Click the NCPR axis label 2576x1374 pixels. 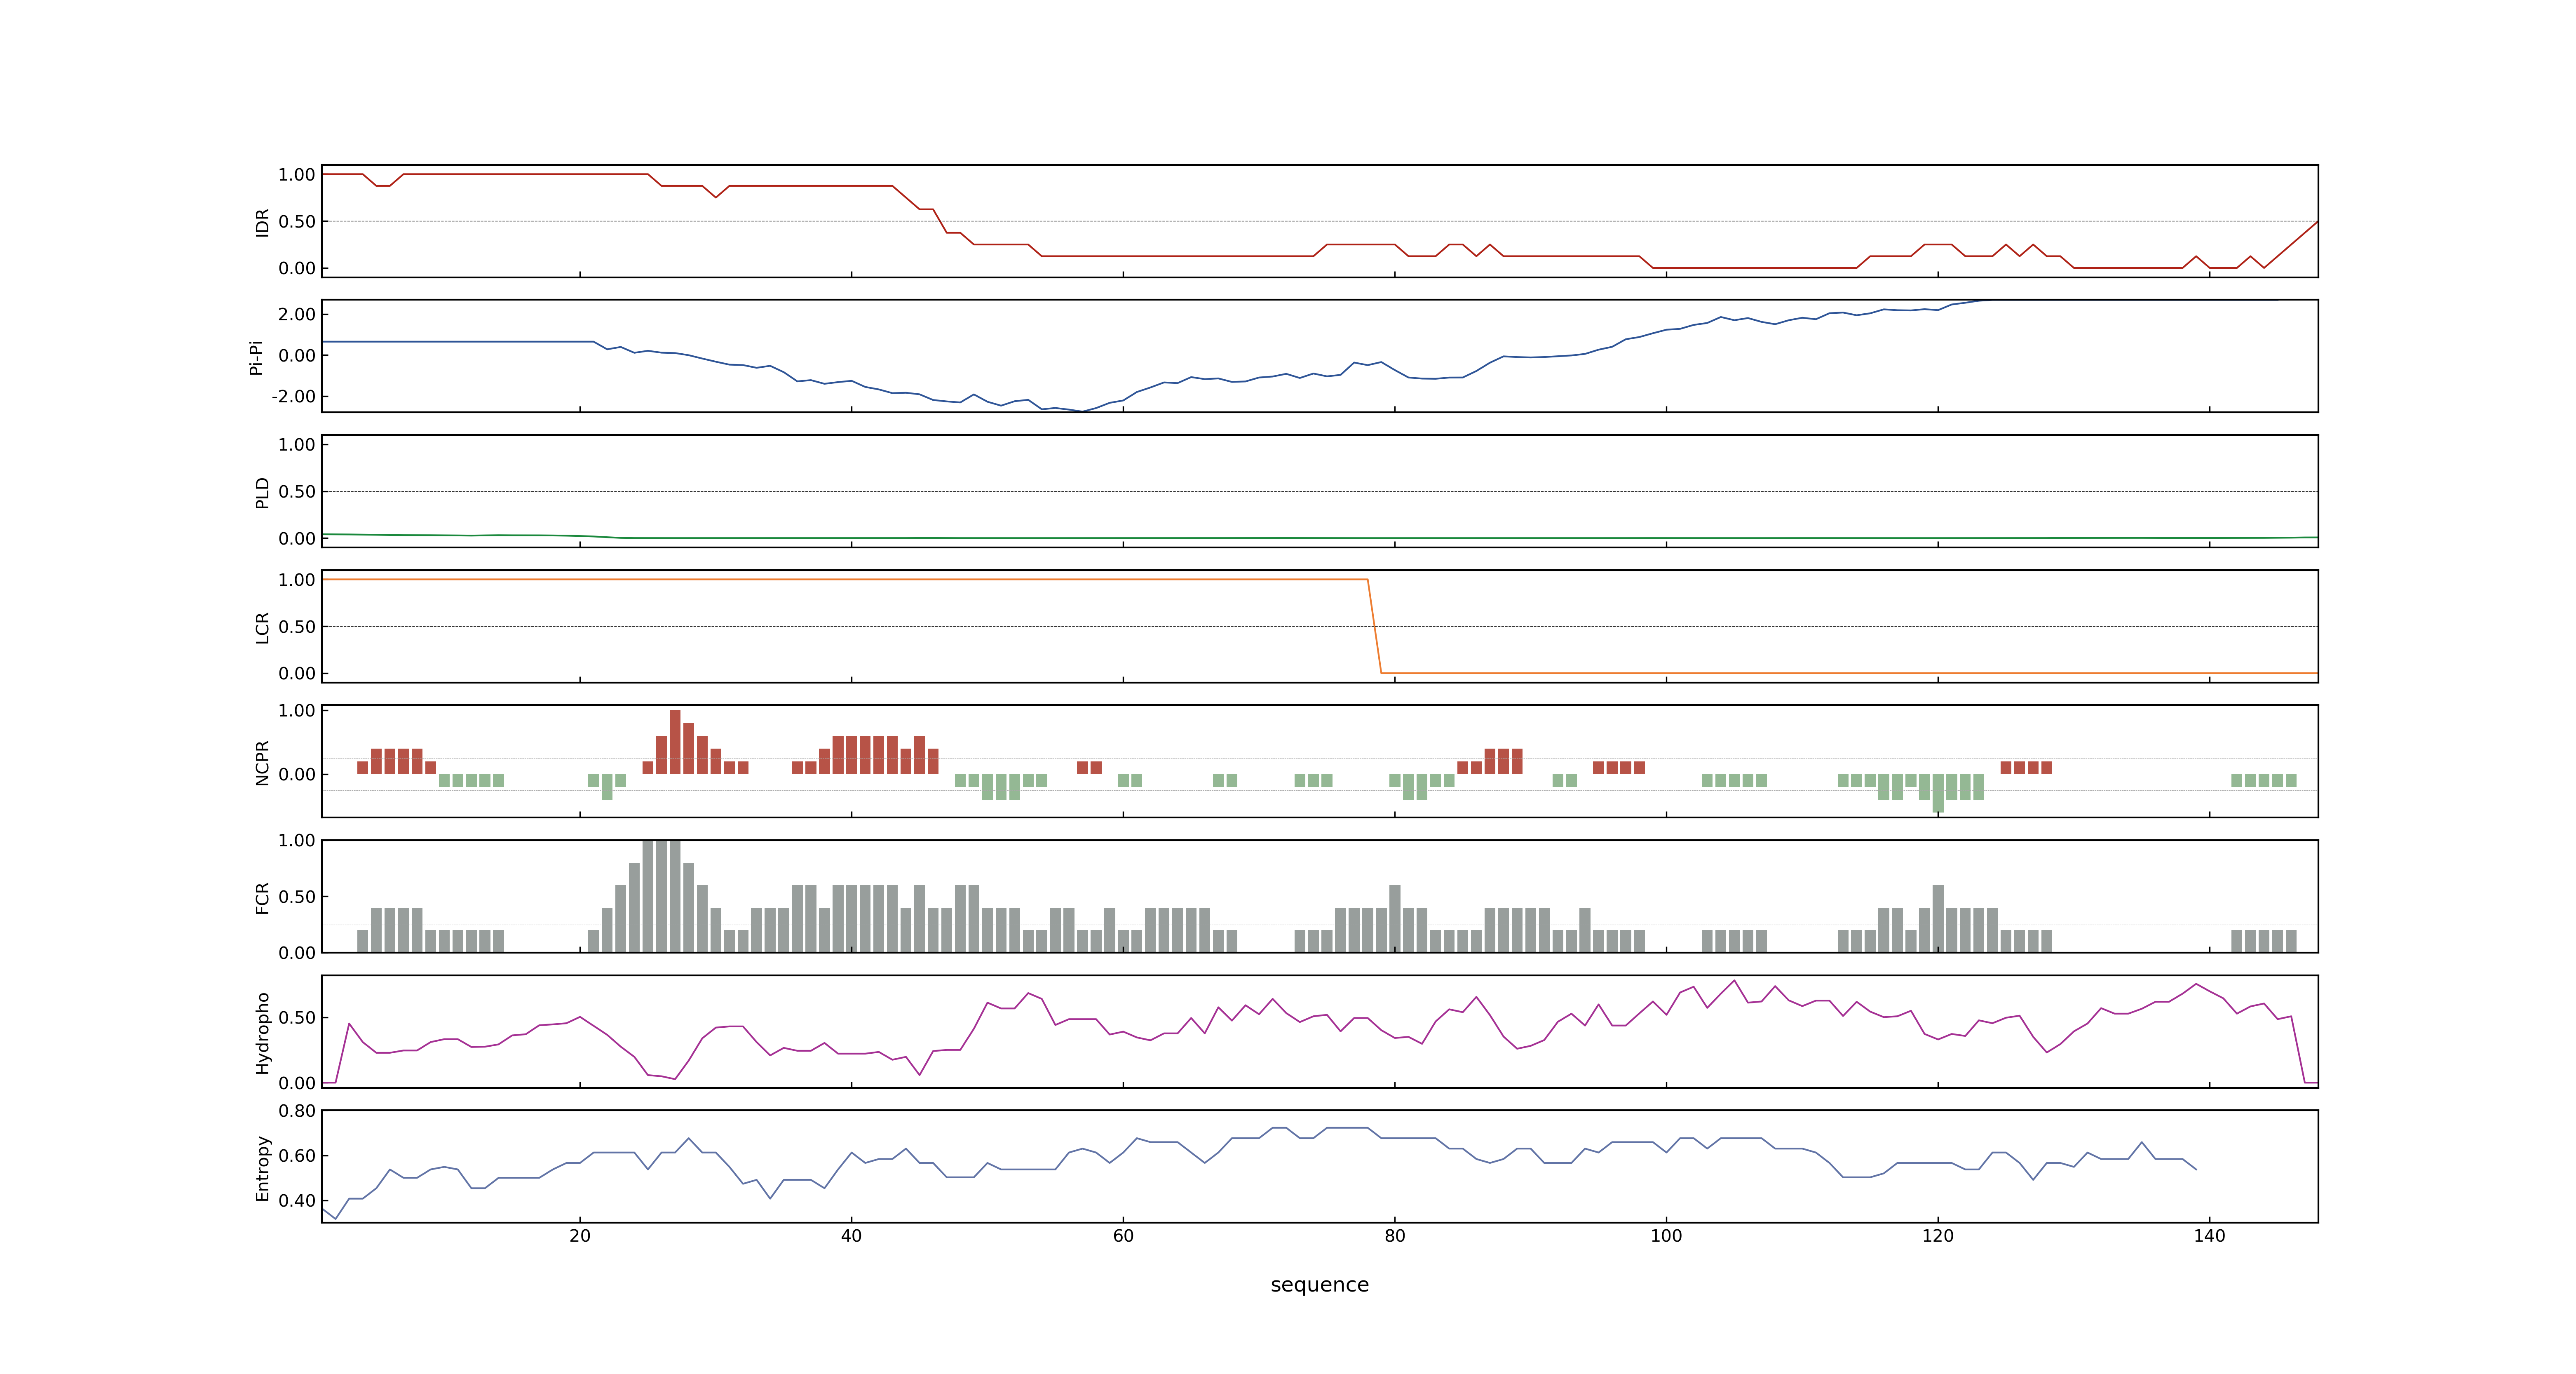262,763
